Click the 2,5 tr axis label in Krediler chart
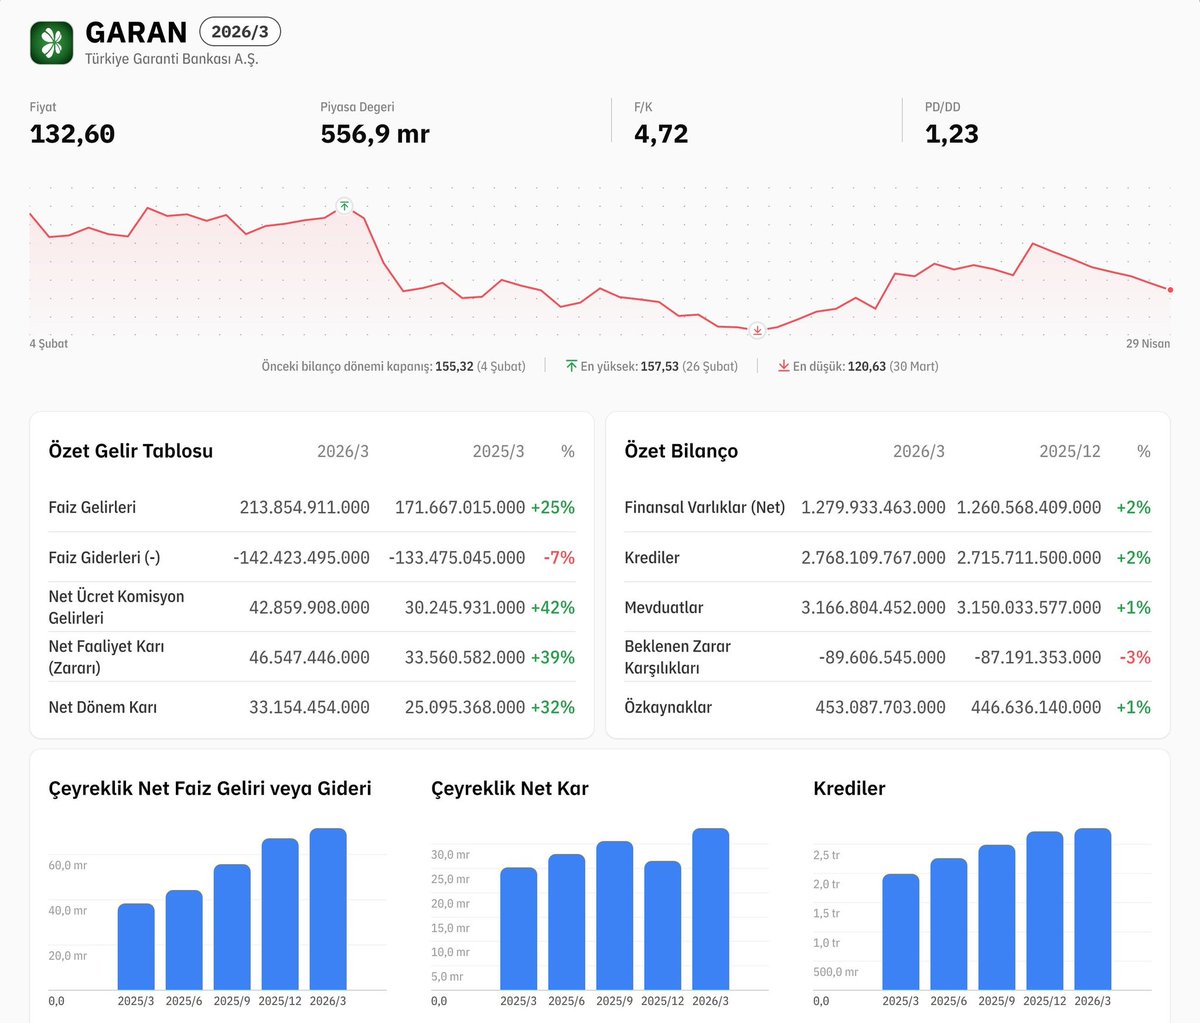1200x1023 pixels. 826,855
